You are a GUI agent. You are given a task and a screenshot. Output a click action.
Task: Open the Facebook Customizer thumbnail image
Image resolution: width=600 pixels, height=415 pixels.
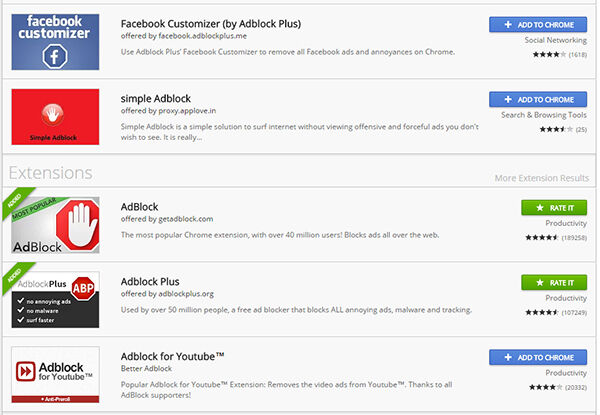click(55, 42)
